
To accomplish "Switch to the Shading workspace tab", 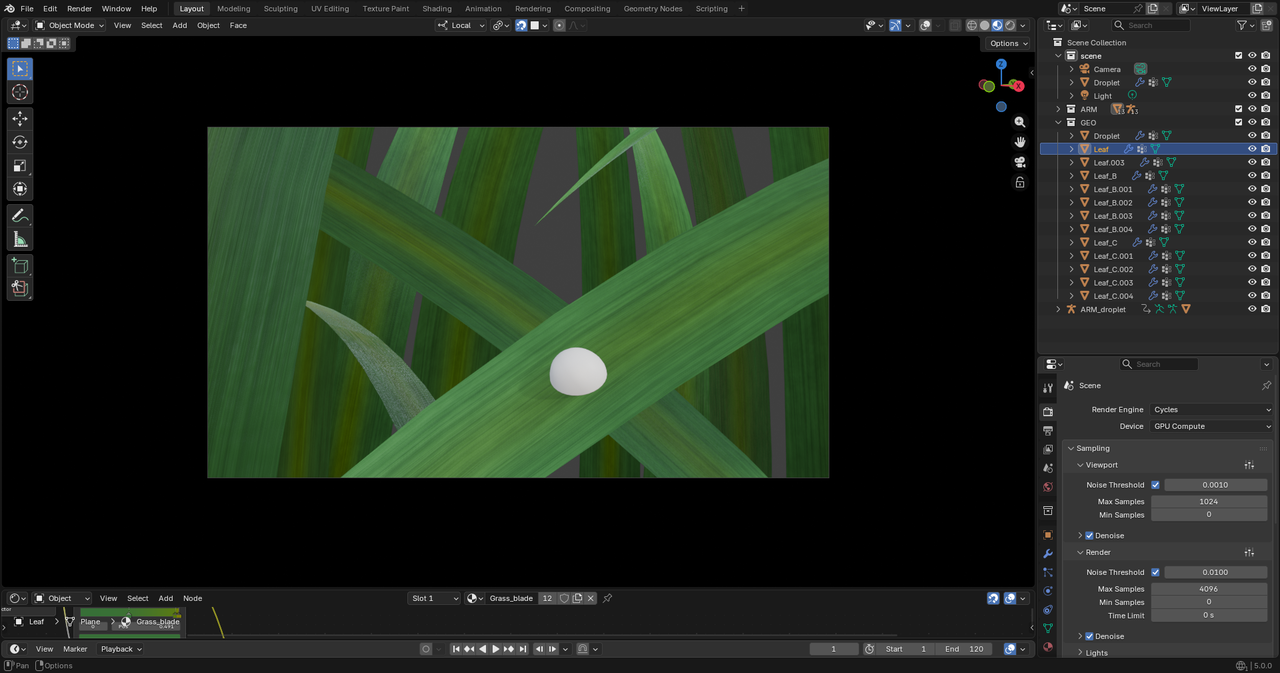I will (436, 8).
